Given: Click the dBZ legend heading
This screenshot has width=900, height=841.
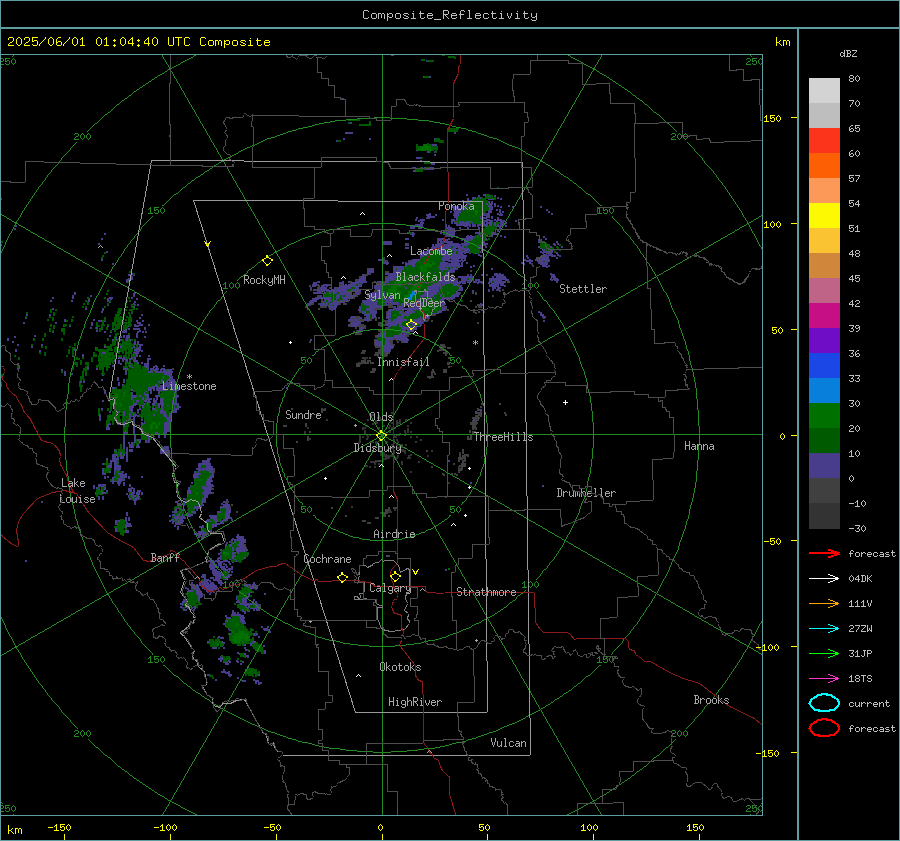Looking at the screenshot, I should tap(848, 54).
